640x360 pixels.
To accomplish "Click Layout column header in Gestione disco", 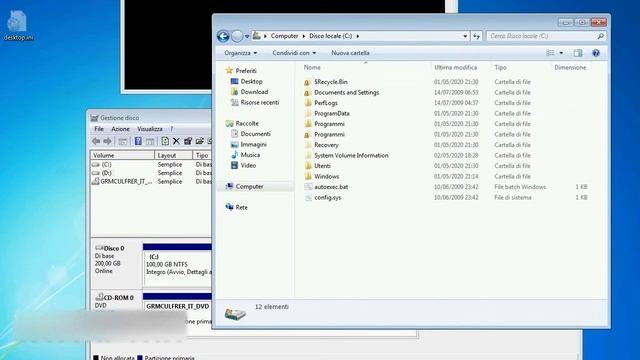I will click(173, 156).
